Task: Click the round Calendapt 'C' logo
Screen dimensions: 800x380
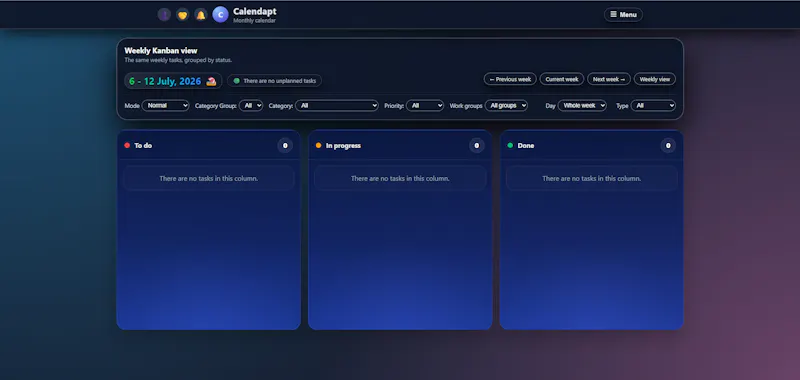Action: 220,15
